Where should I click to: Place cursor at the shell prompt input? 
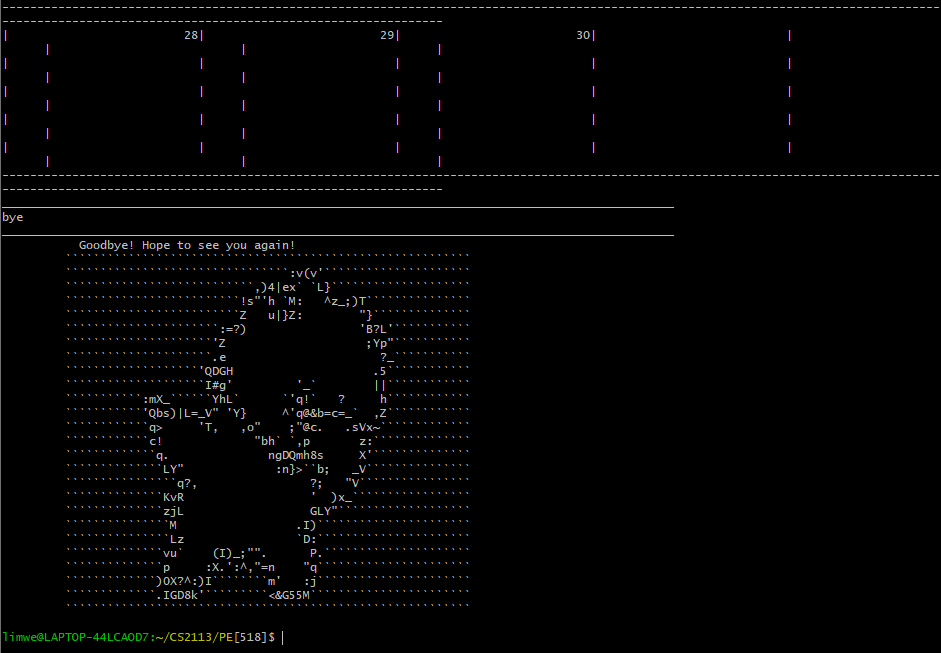coord(283,637)
